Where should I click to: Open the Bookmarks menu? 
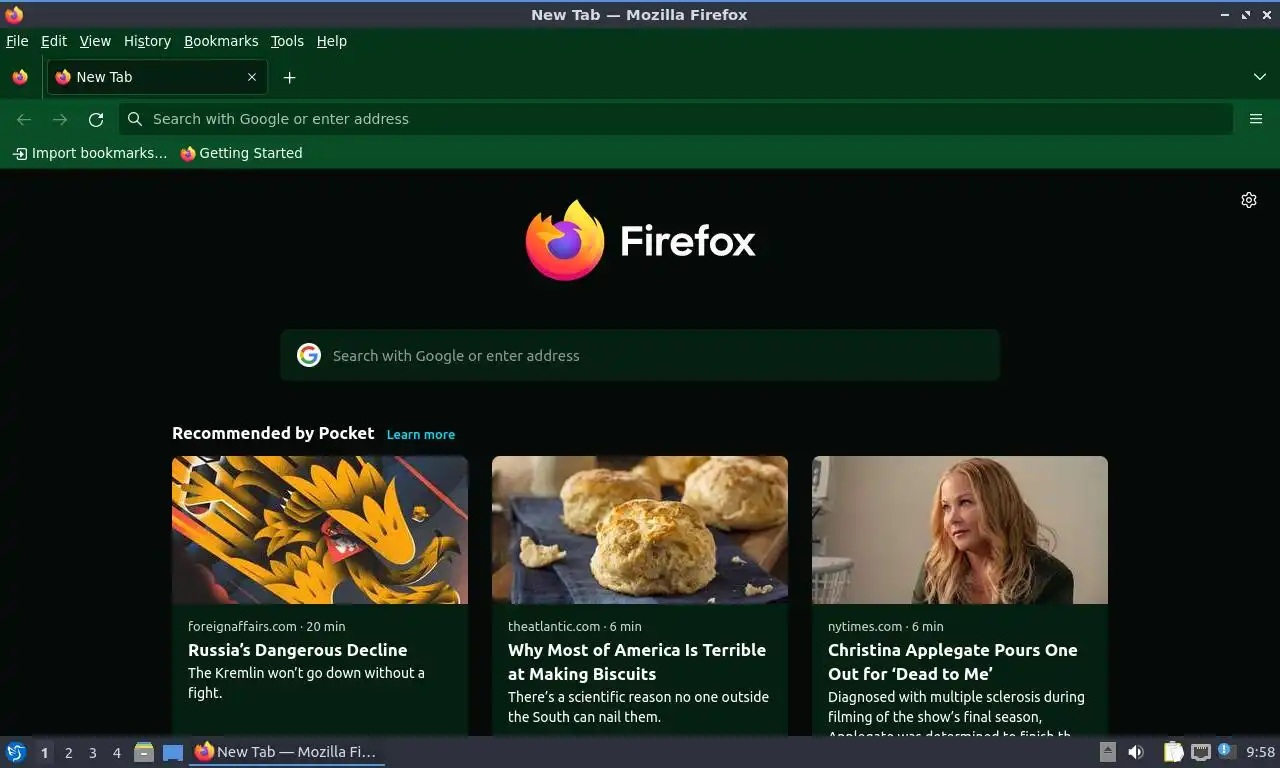point(221,41)
